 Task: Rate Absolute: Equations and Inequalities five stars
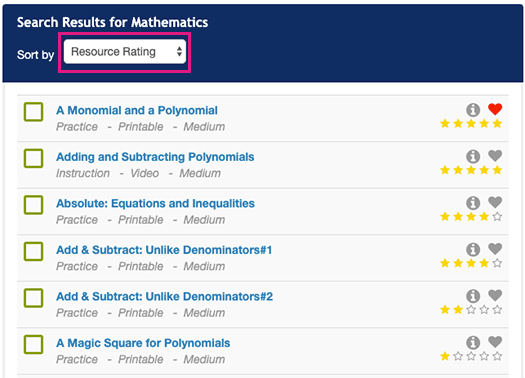498,217
